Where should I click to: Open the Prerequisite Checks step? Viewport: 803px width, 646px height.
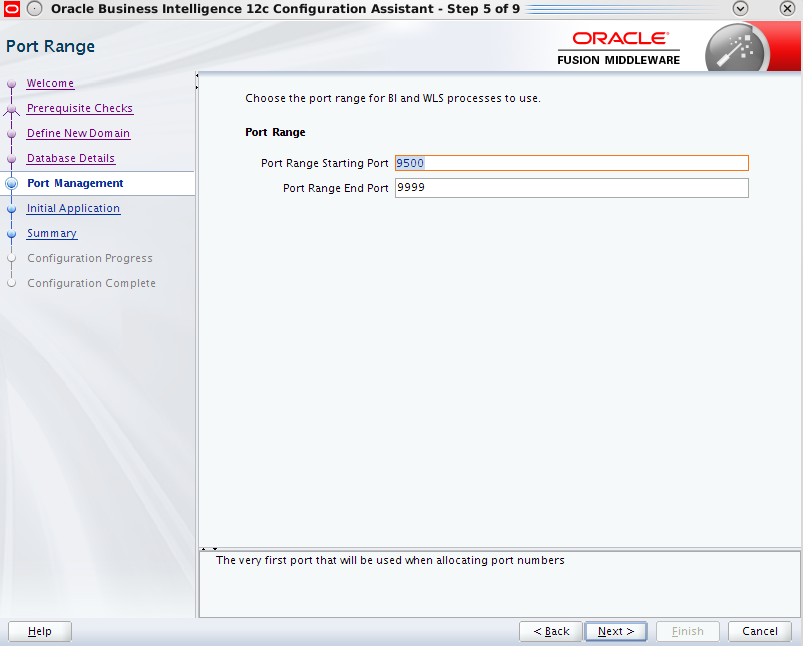(x=80, y=108)
